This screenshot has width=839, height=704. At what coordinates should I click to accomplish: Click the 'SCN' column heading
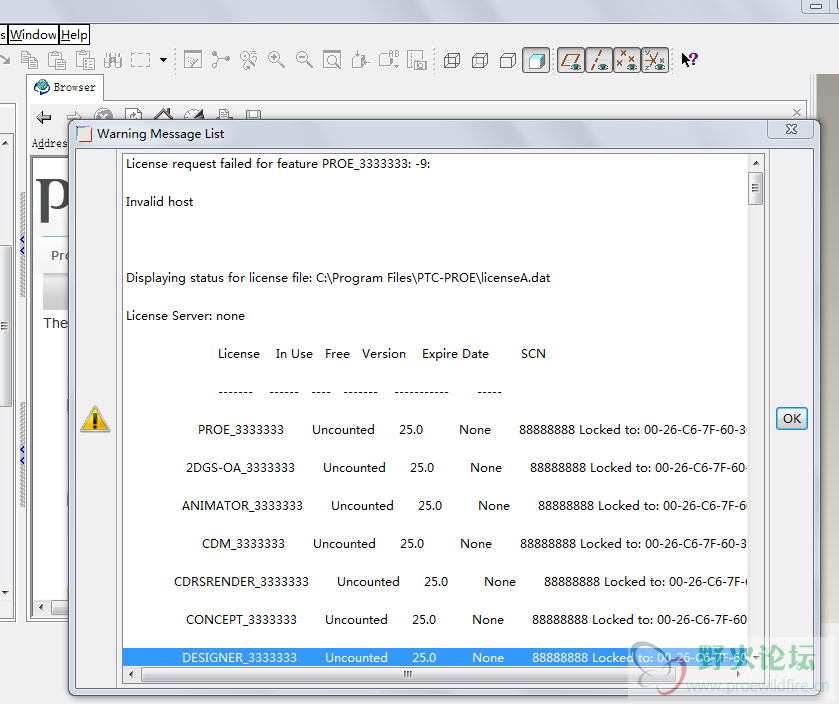(533, 354)
